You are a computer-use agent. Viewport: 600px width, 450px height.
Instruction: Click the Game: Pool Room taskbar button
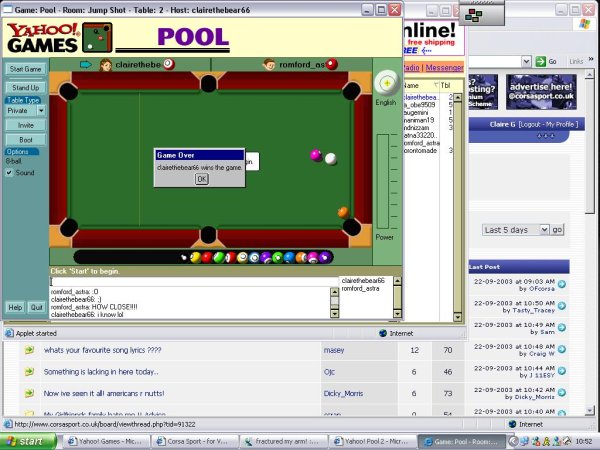tap(461, 442)
